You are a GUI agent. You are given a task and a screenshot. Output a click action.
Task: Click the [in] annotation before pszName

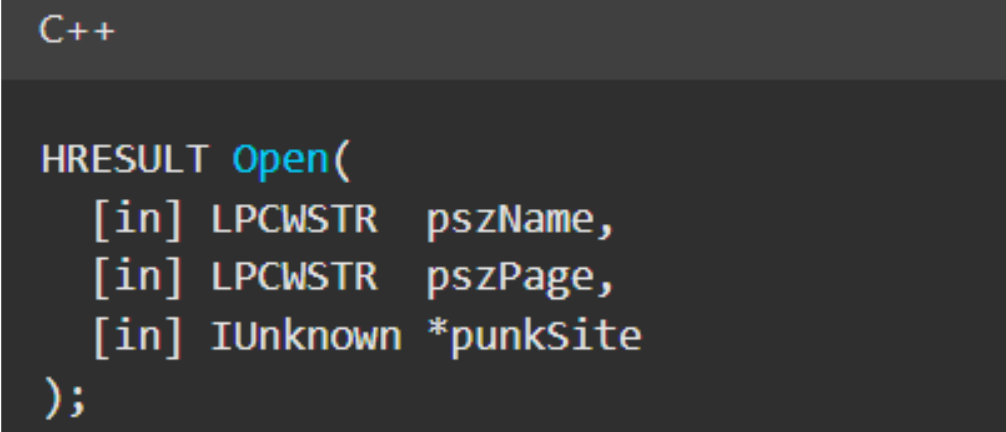[x=138, y=219]
